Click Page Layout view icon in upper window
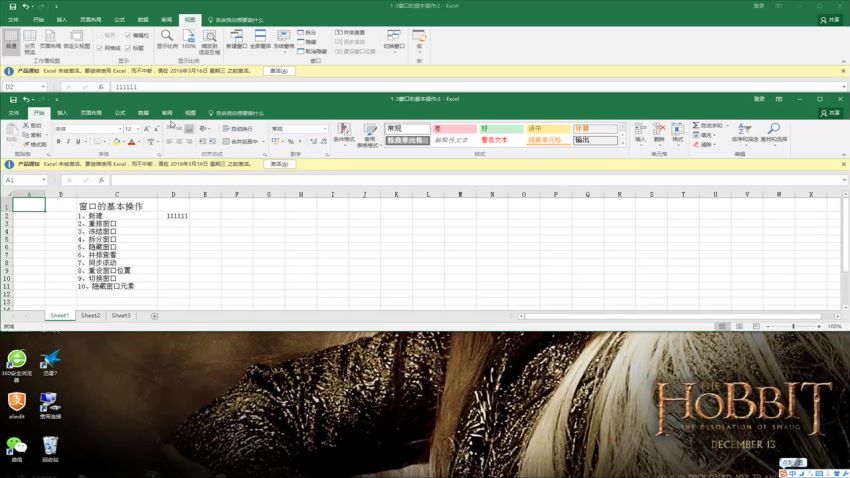Screen dimensions: 850x478 50,40
